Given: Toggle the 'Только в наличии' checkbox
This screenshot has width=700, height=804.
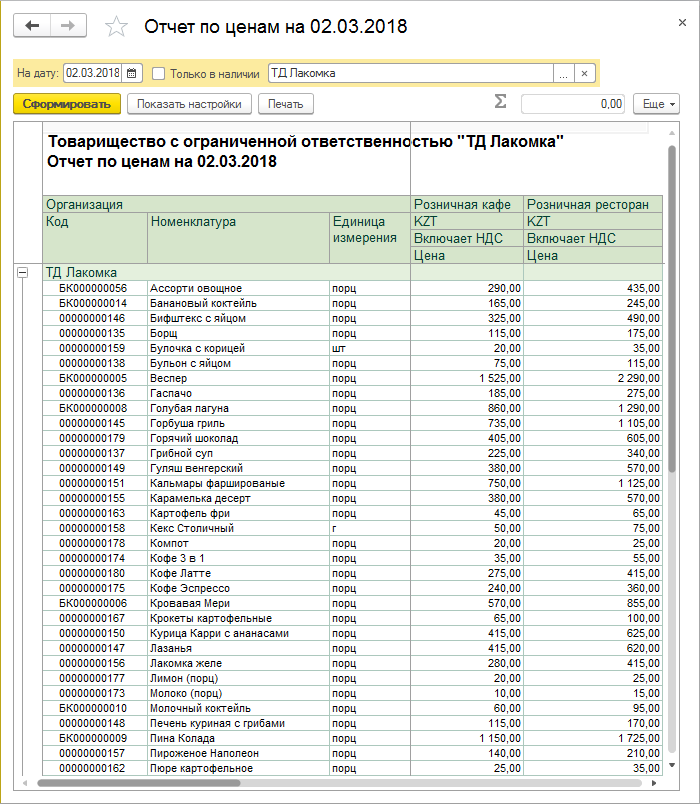Looking at the screenshot, I should [159, 73].
